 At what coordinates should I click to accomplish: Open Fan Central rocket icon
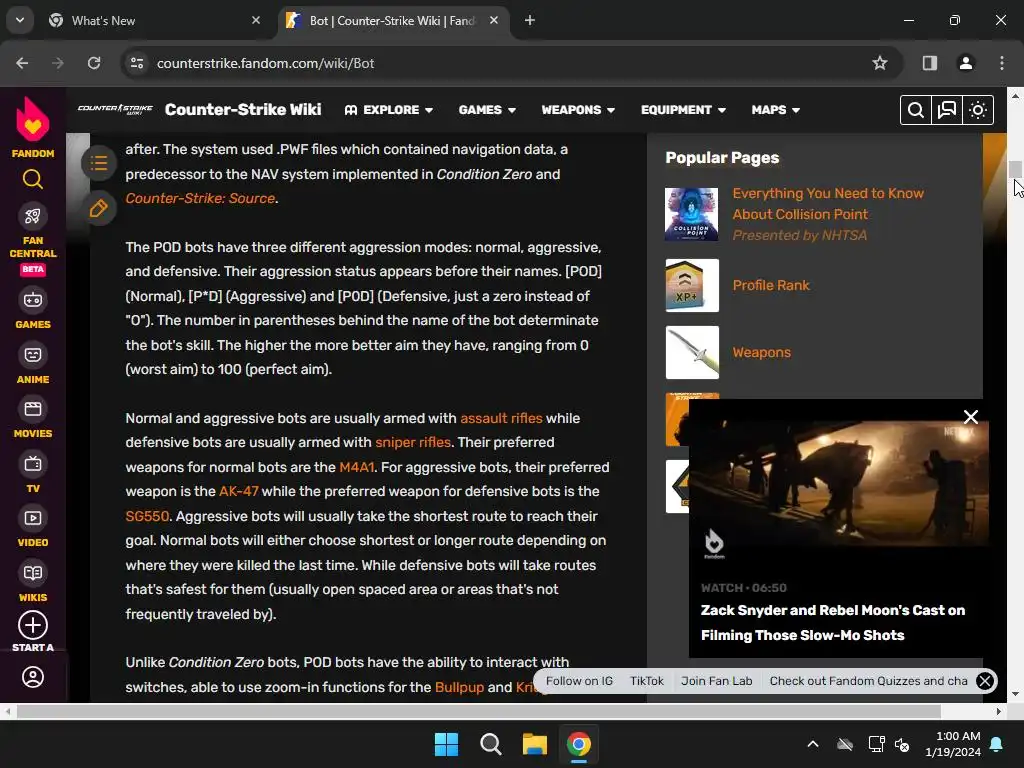(x=33, y=216)
